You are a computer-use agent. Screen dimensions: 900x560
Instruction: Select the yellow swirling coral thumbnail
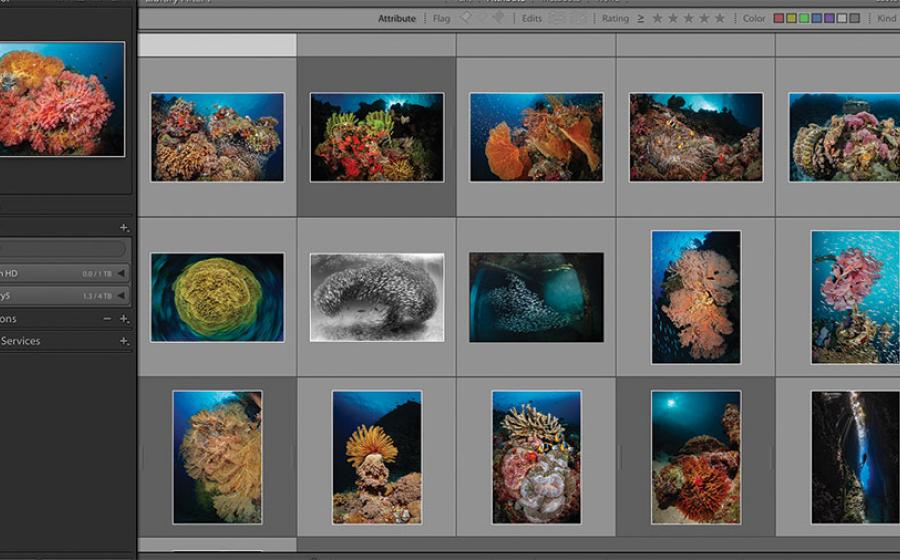point(217,297)
